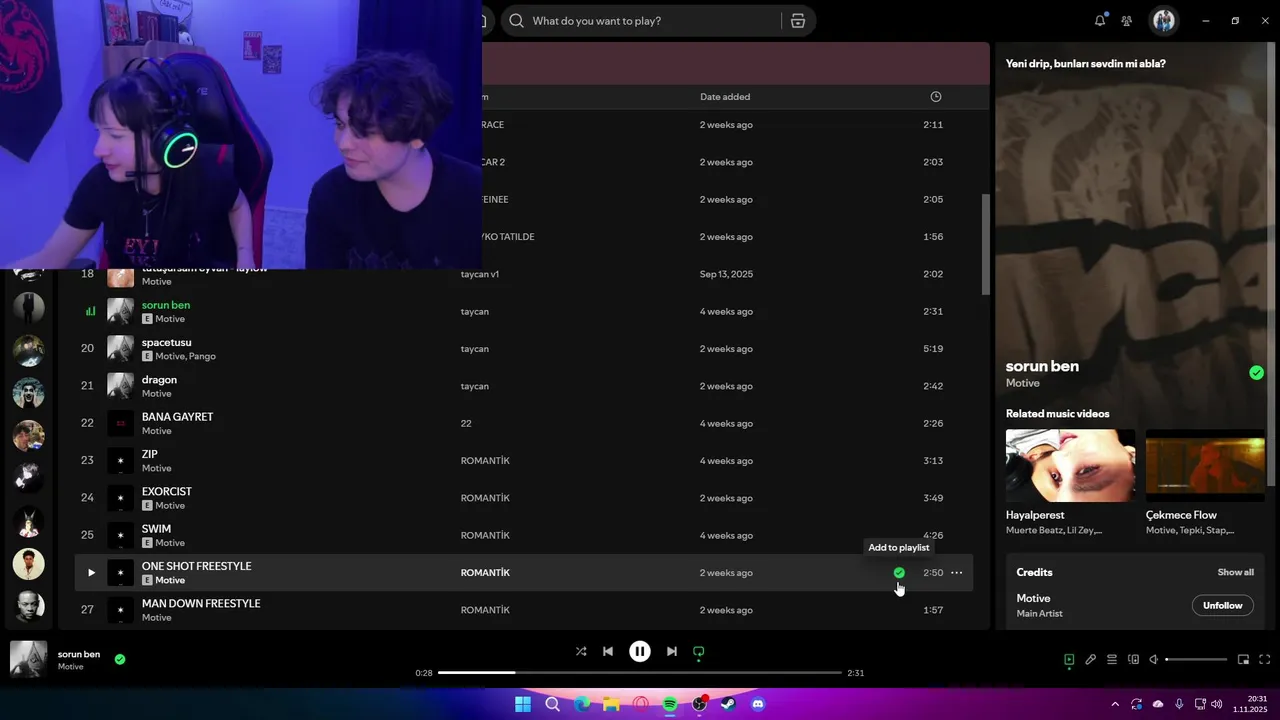1280x720 pixels.
Task: Open the sorun ben title in side panel
Action: click(x=1042, y=366)
